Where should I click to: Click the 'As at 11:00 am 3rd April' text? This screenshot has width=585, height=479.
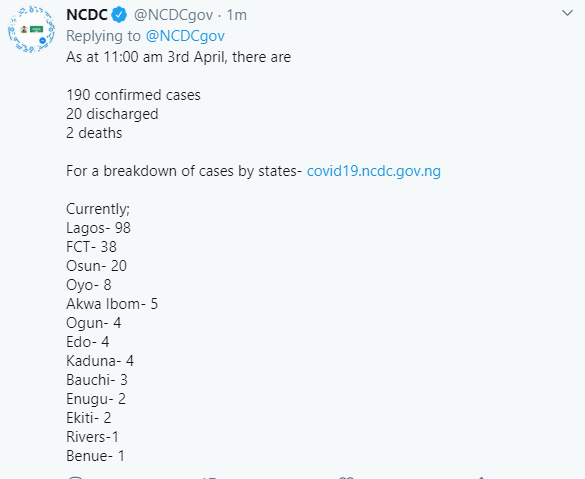point(146,57)
